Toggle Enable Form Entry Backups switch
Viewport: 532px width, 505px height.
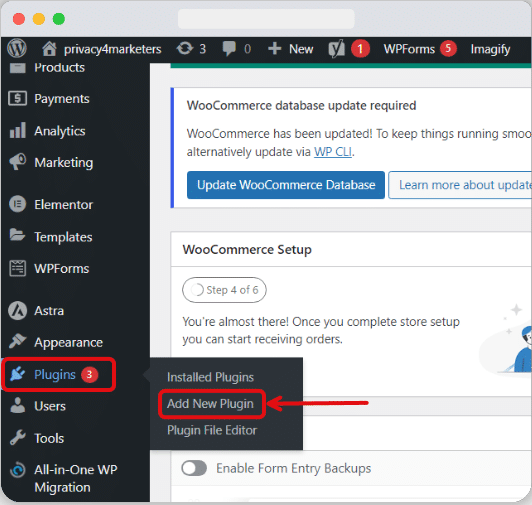(194, 468)
